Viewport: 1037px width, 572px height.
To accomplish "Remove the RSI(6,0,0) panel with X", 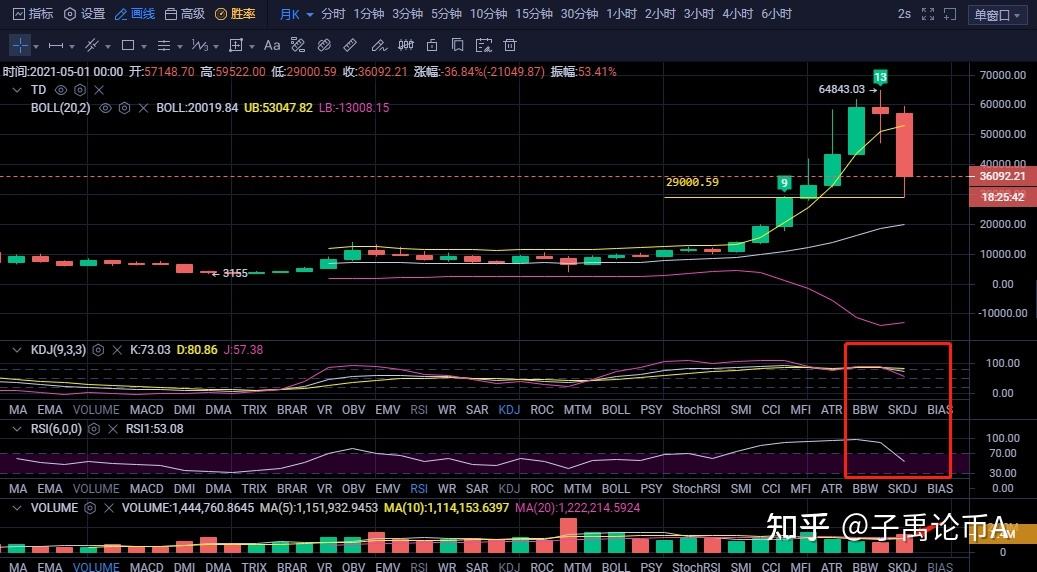I will (x=113, y=429).
